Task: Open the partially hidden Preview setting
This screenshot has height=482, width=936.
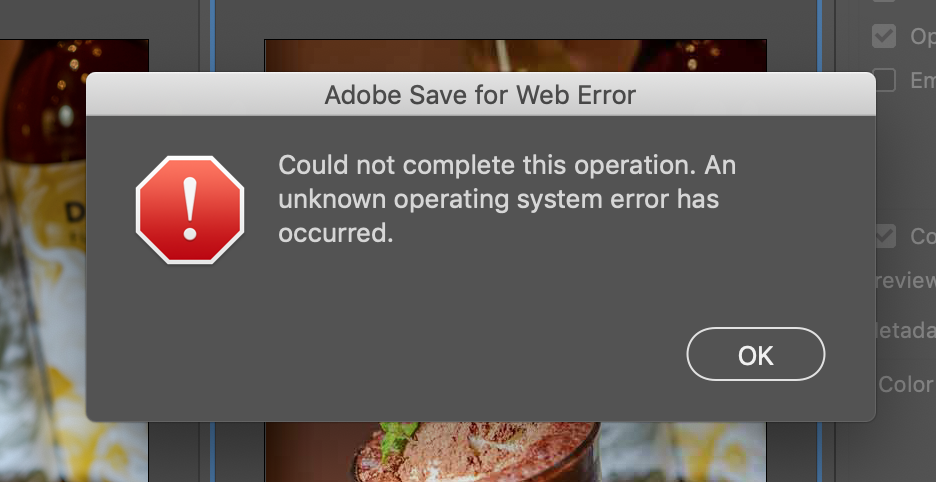Action: 906,280
